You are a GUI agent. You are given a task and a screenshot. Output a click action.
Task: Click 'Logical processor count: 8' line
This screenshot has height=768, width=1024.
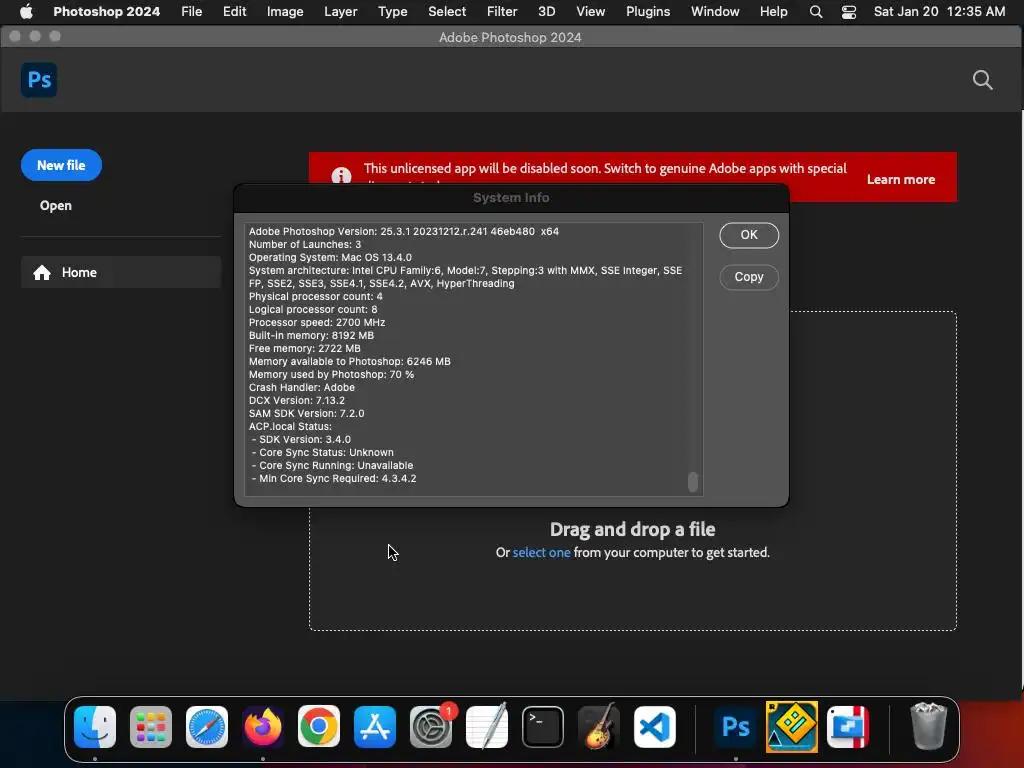(x=313, y=310)
